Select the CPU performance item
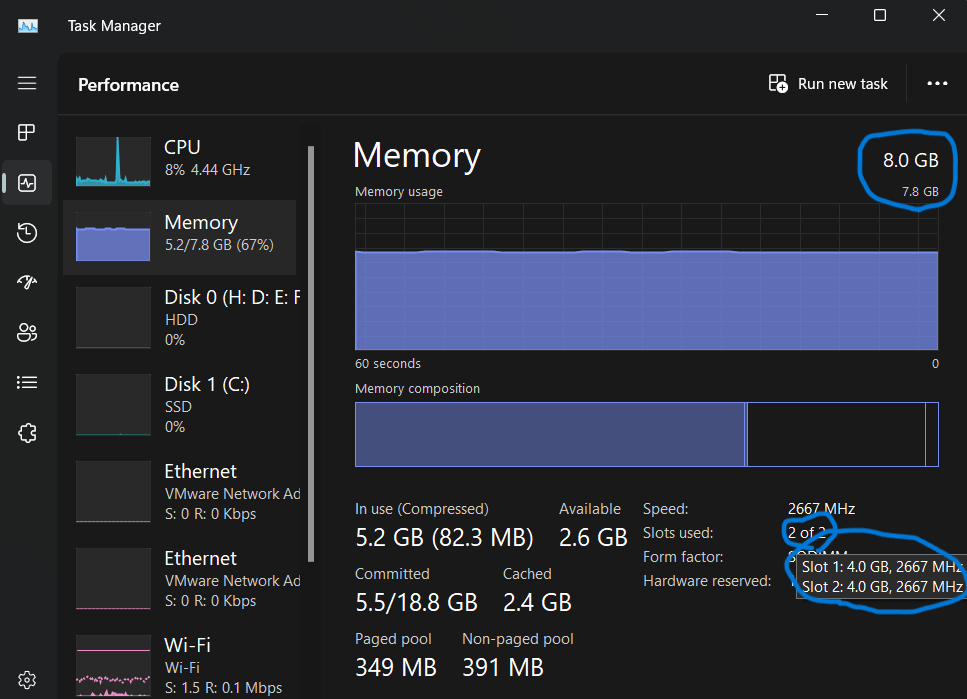This screenshot has width=967, height=699. click(186, 159)
